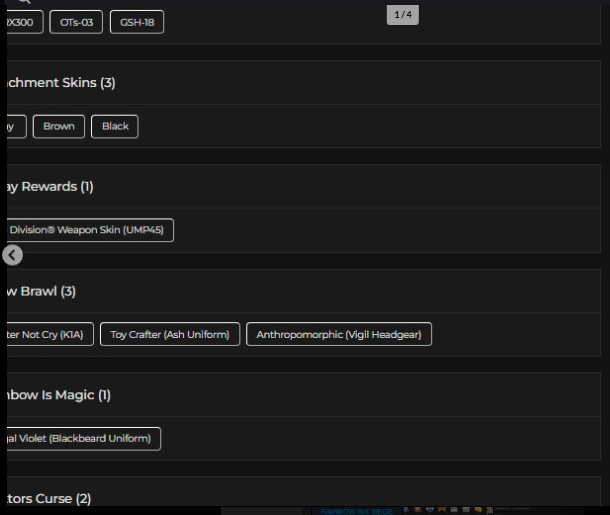Viewport: 610px width, 515px height.
Task: Open the Division Weapon Skin (UMP45) tag
Action: [90, 230]
